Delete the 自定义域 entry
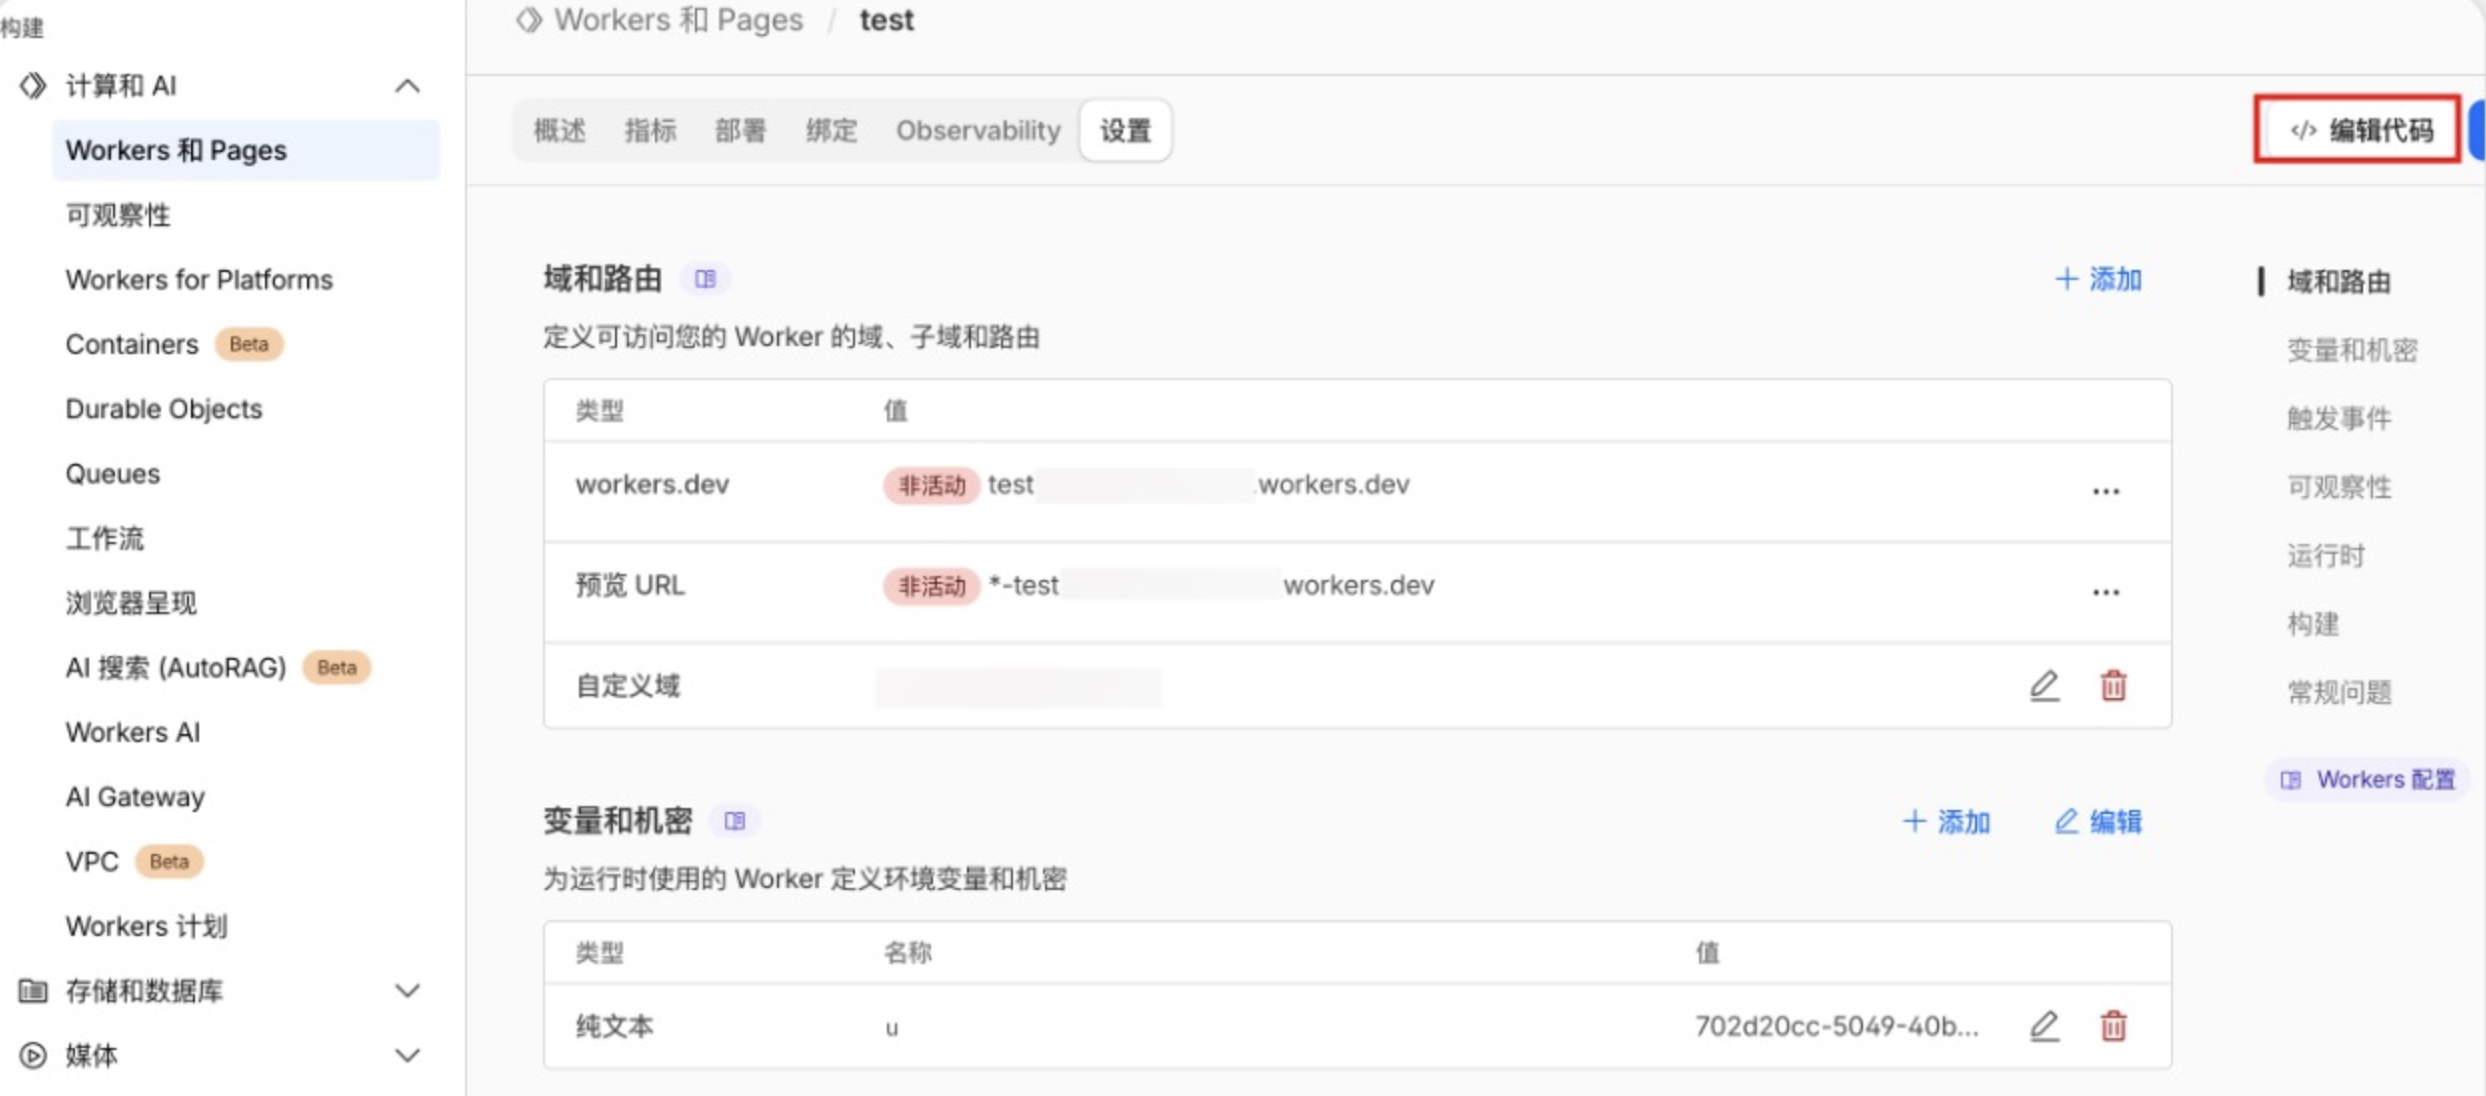The height and width of the screenshot is (1096, 2486). pos(2113,686)
